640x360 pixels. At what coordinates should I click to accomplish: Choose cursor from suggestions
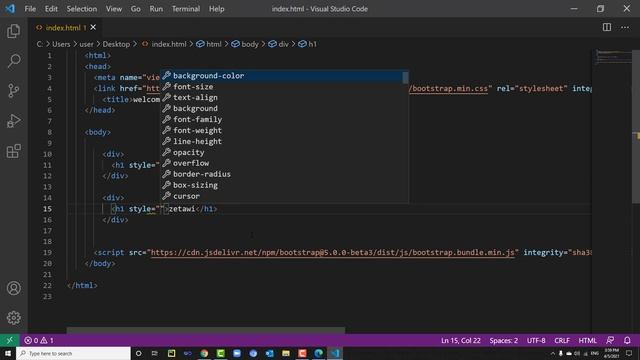[x=284, y=196]
